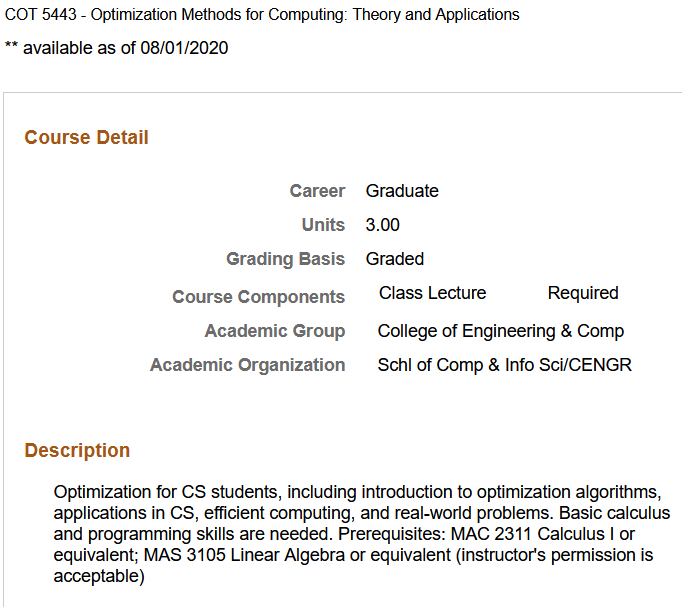
Task: Select the 3.00 units value
Action: pos(383,225)
